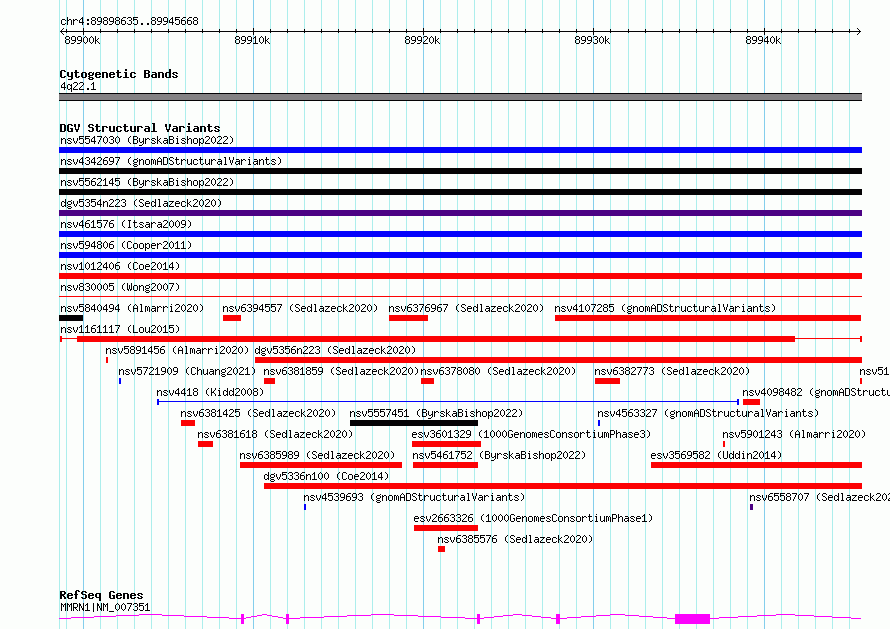The width and height of the screenshot is (890, 629).
Task: Click nsv6376967 (Sedlazeck2020) variant label
Action: pos(466,308)
